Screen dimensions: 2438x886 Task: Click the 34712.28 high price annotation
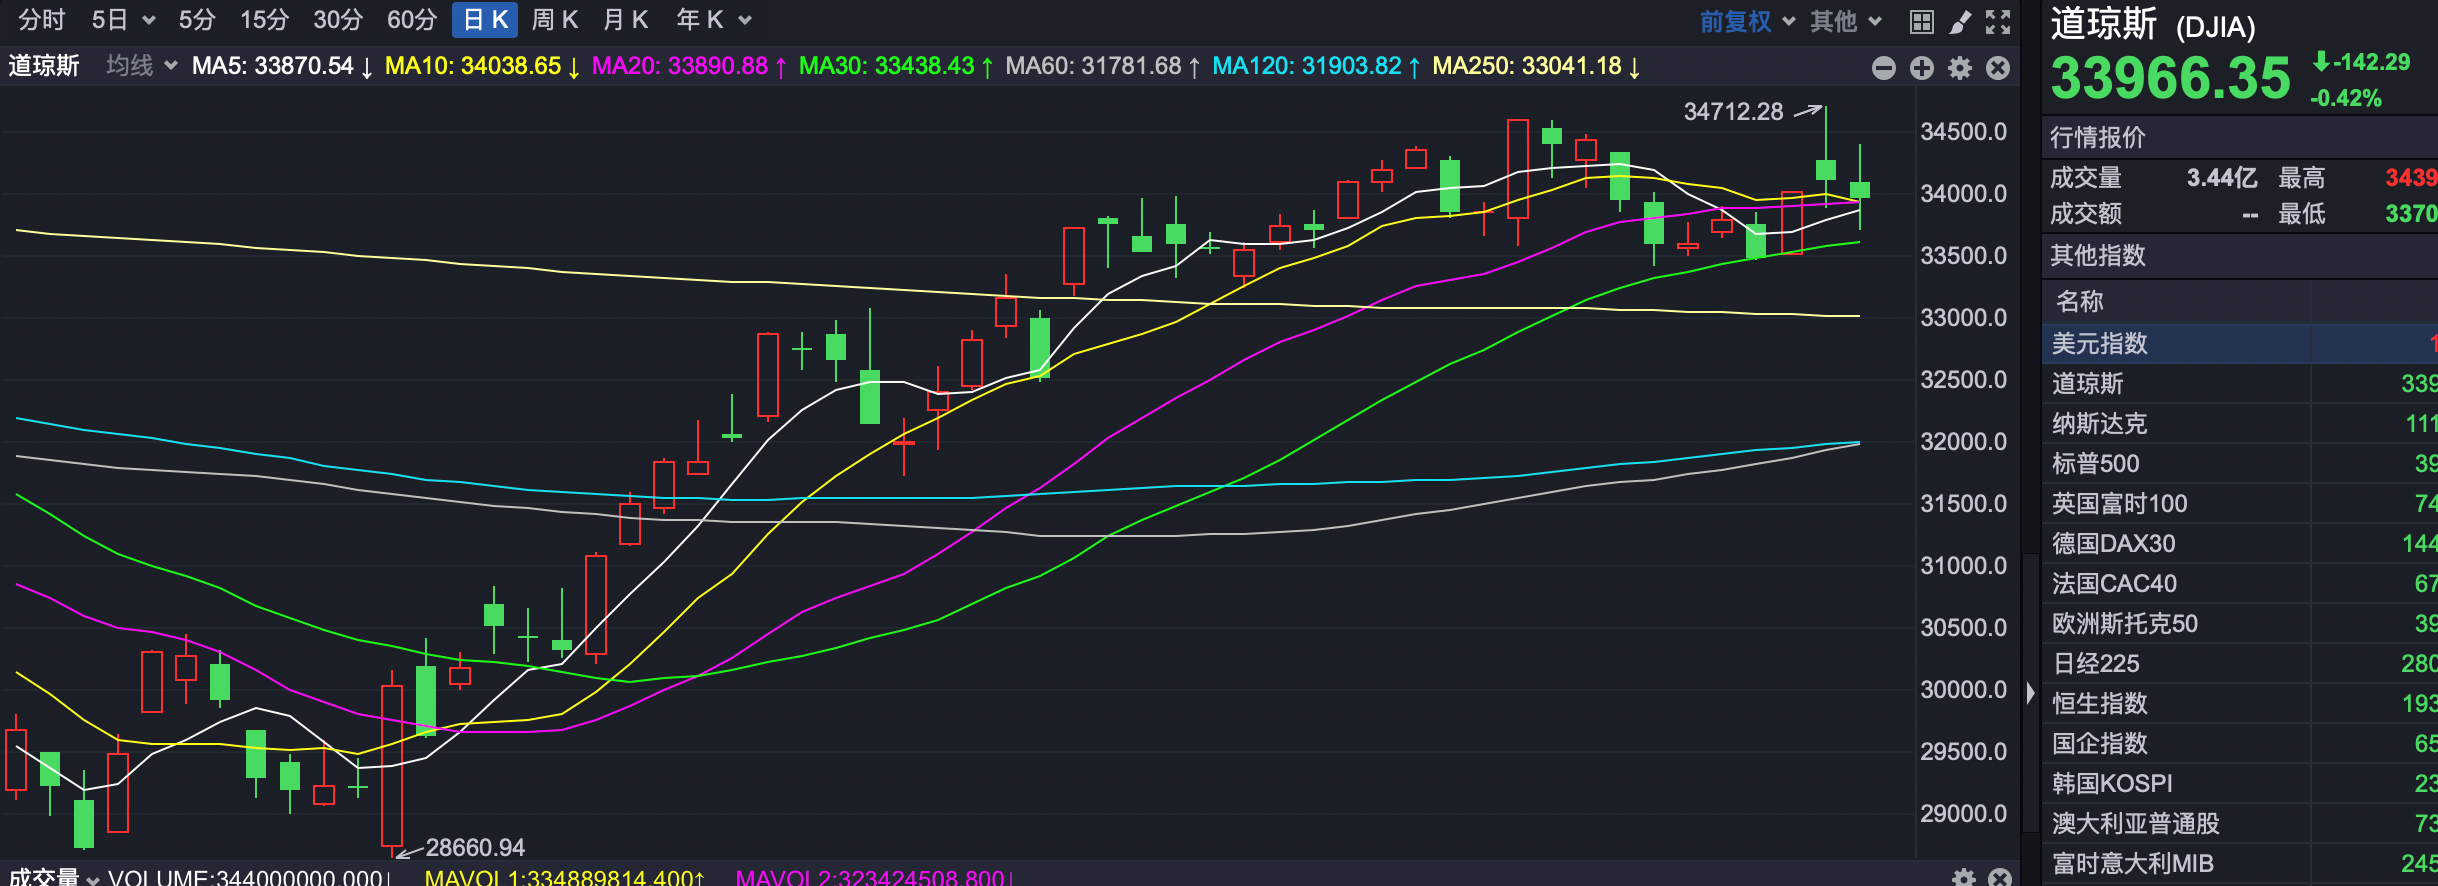click(x=1733, y=111)
